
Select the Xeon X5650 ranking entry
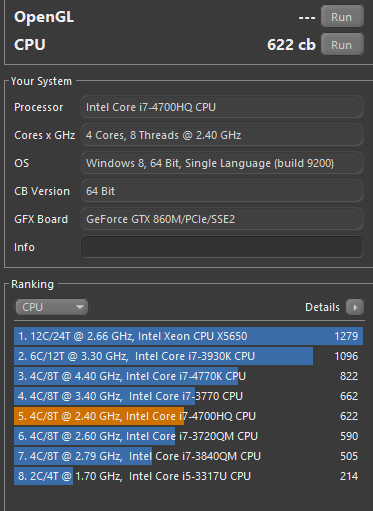click(x=188, y=336)
